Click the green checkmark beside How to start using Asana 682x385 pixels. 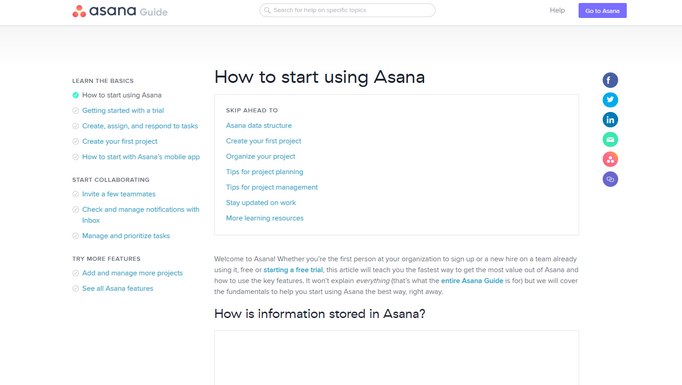click(75, 95)
